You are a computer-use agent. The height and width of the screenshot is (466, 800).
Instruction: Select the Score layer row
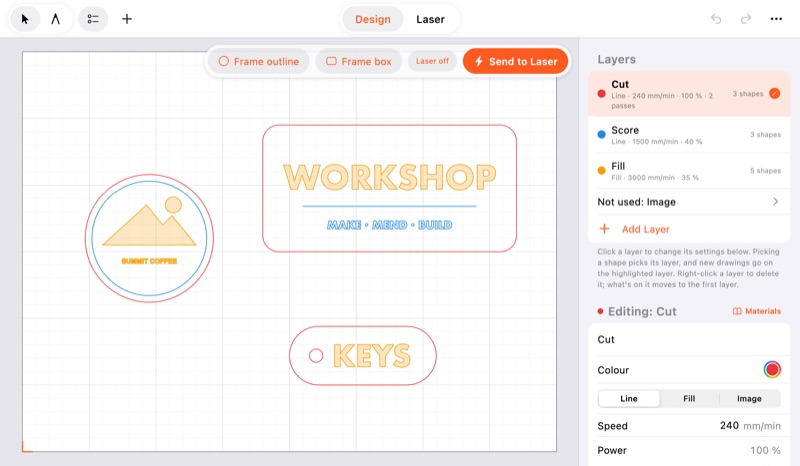click(x=689, y=135)
